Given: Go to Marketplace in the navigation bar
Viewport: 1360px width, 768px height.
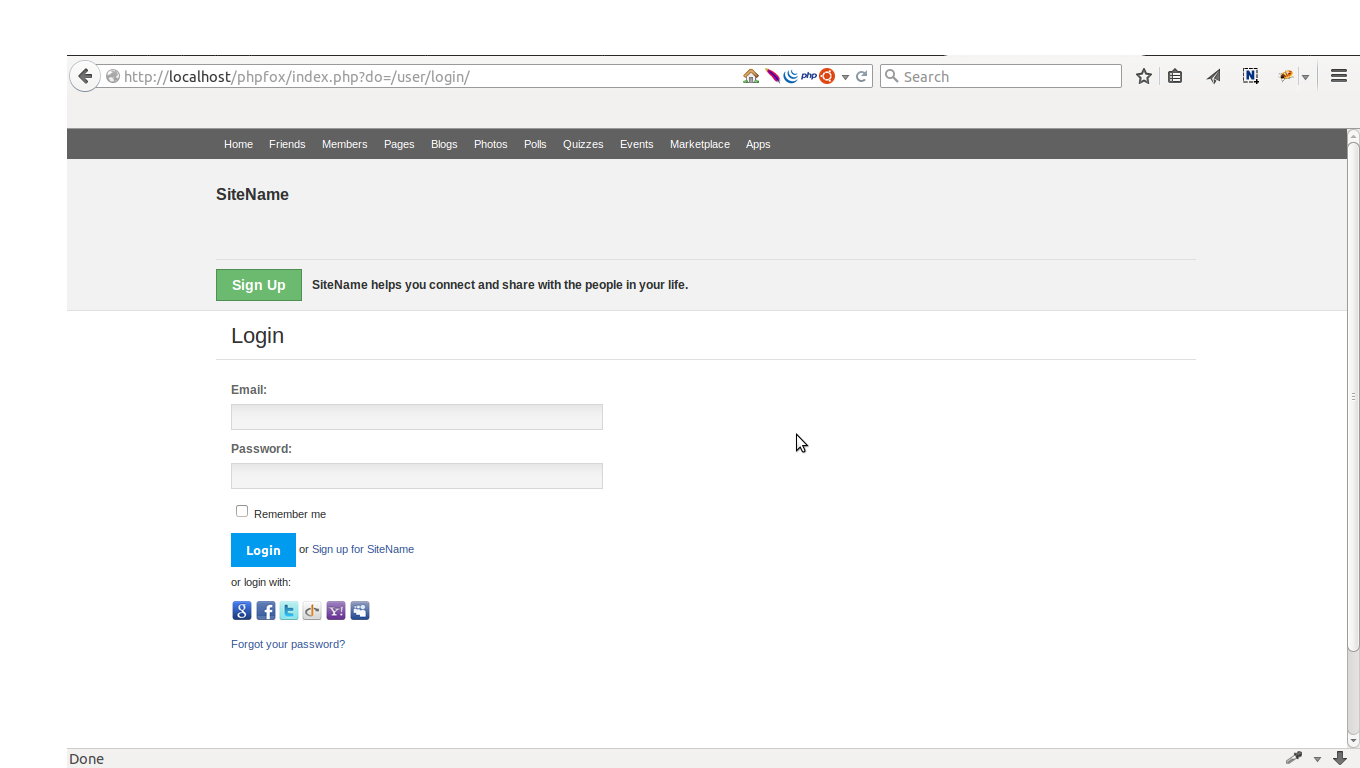Looking at the screenshot, I should [x=700, y=144].
